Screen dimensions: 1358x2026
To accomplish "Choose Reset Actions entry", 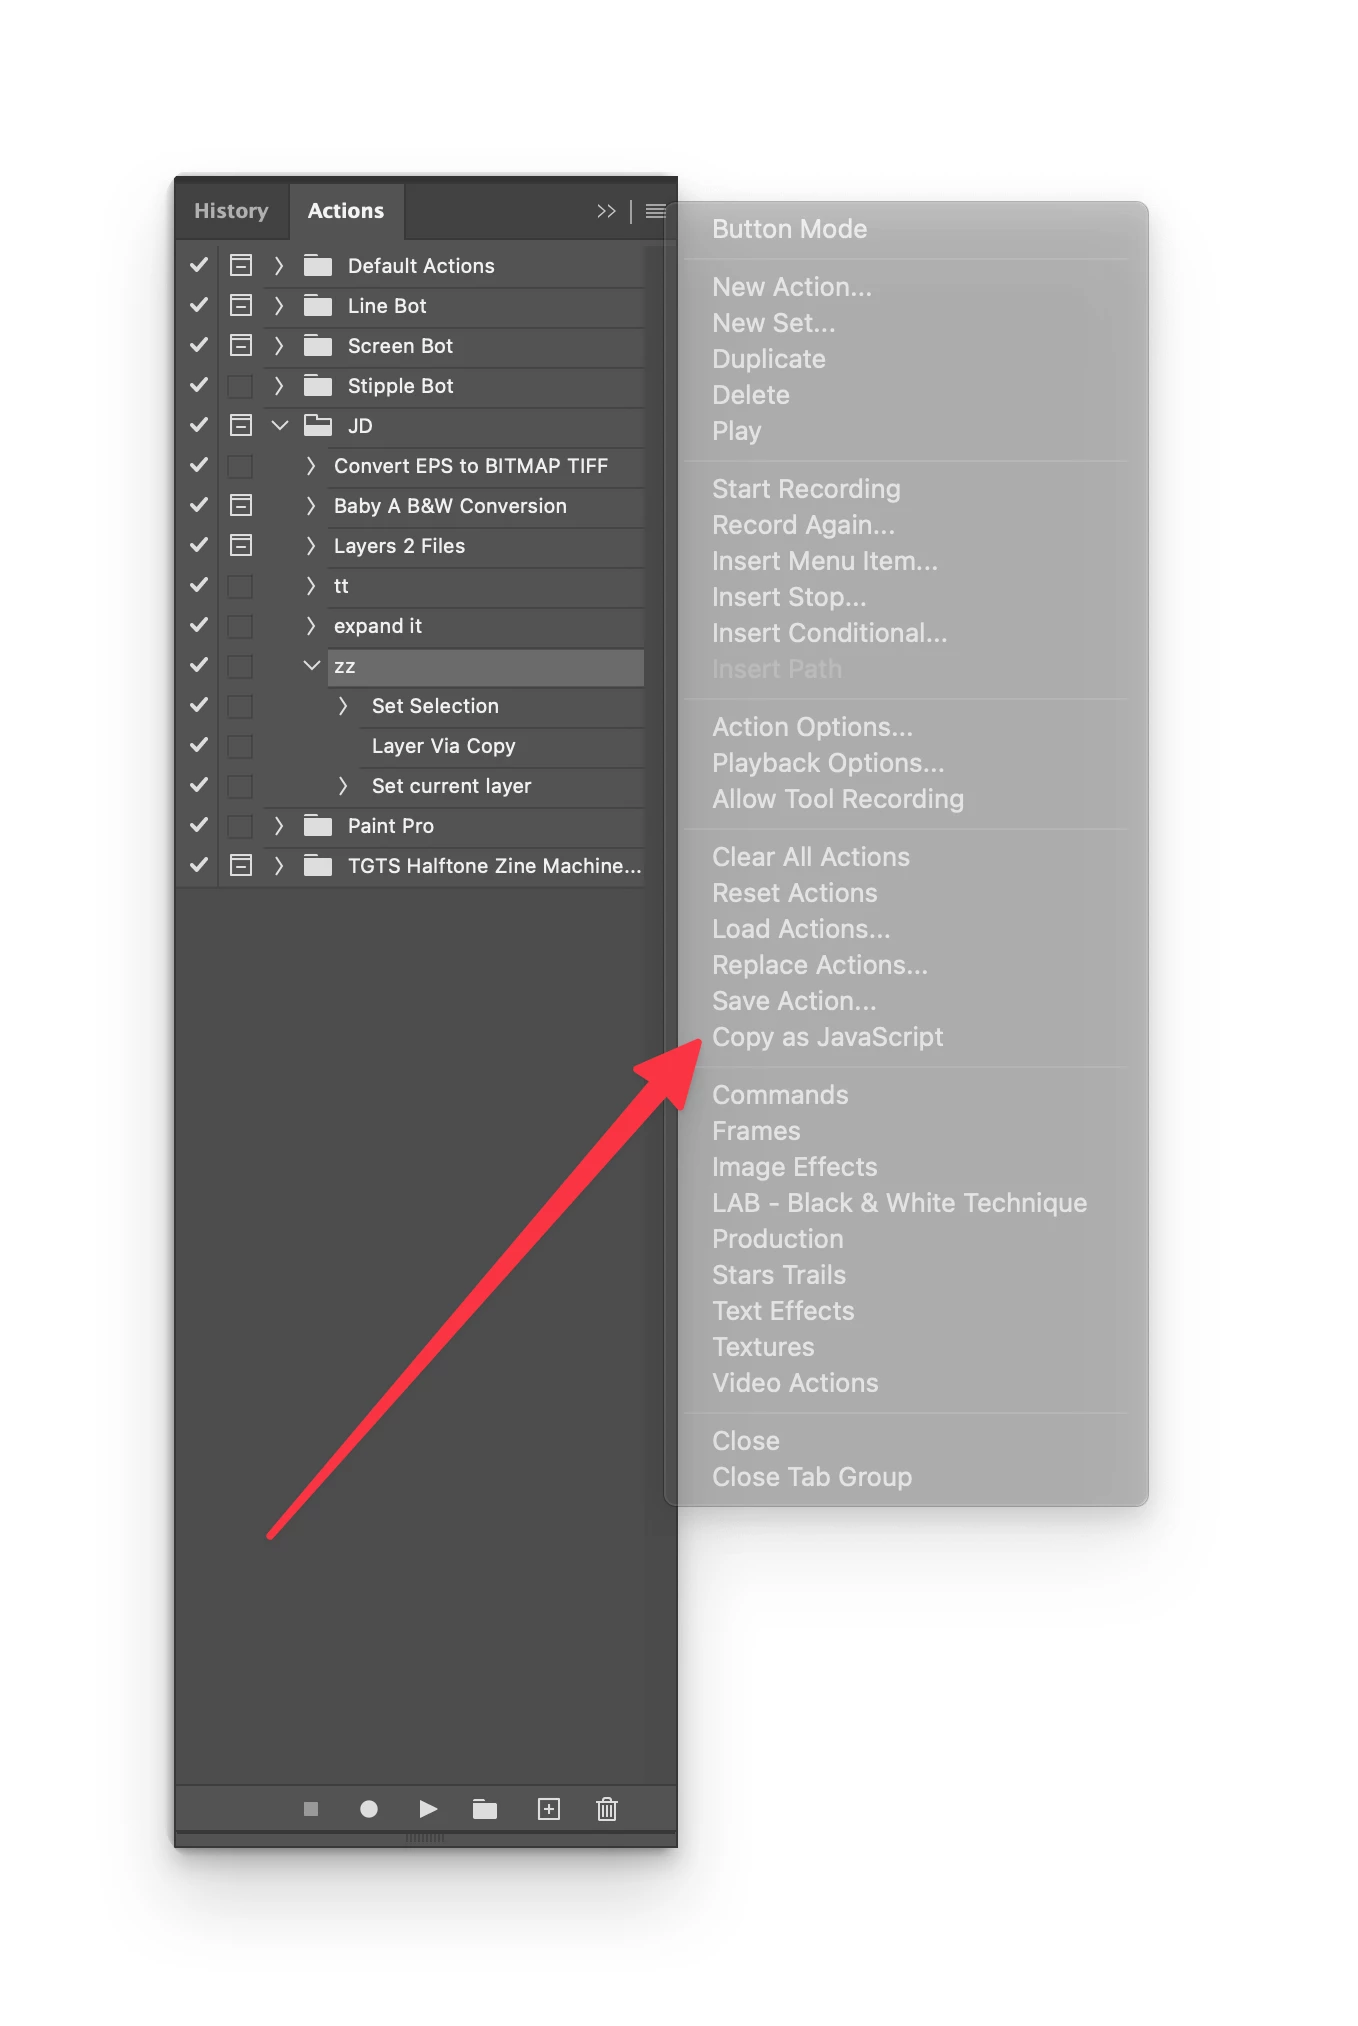I will 795,893.
